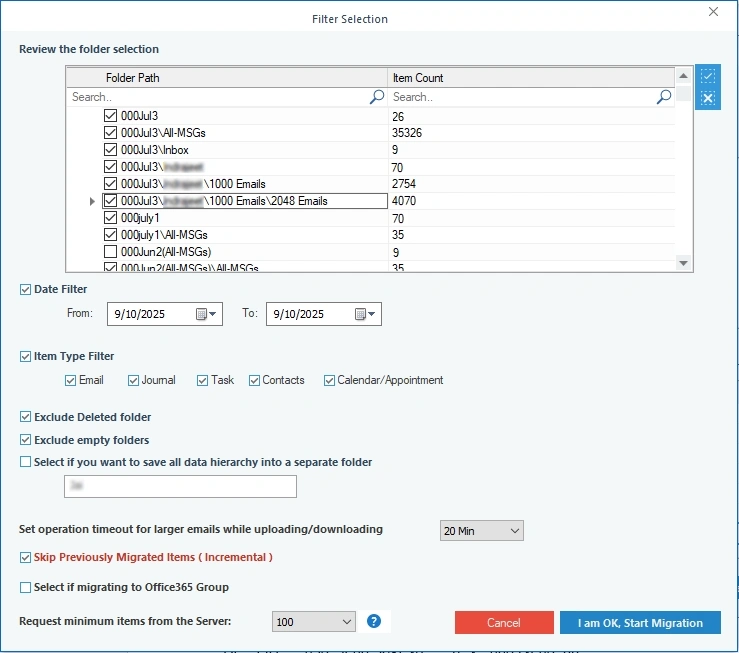Enable saving data hierarchy into separate folder
Image resolution: width=739 pixels, height=653 pixels.
click(x=25, y=462)
